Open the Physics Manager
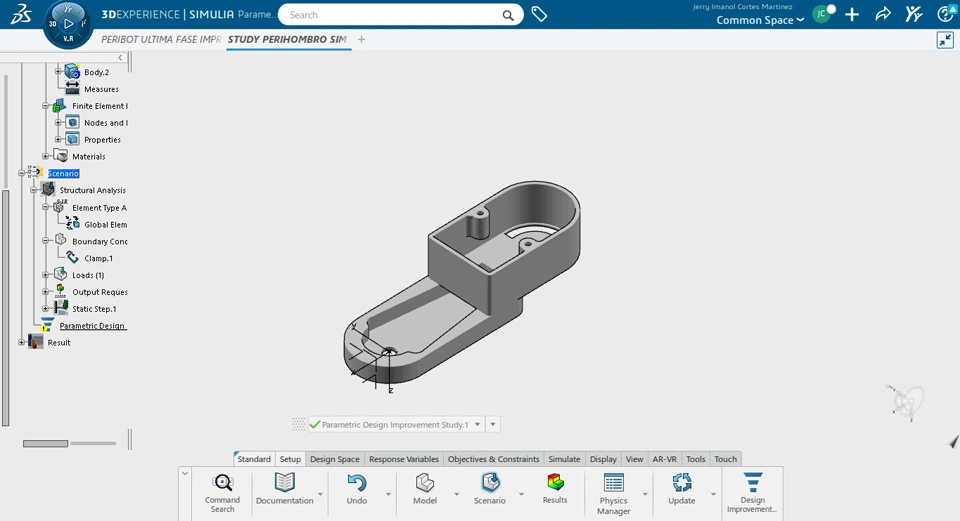The height and width of the screenshot is (521, 960). coord(613,490)
